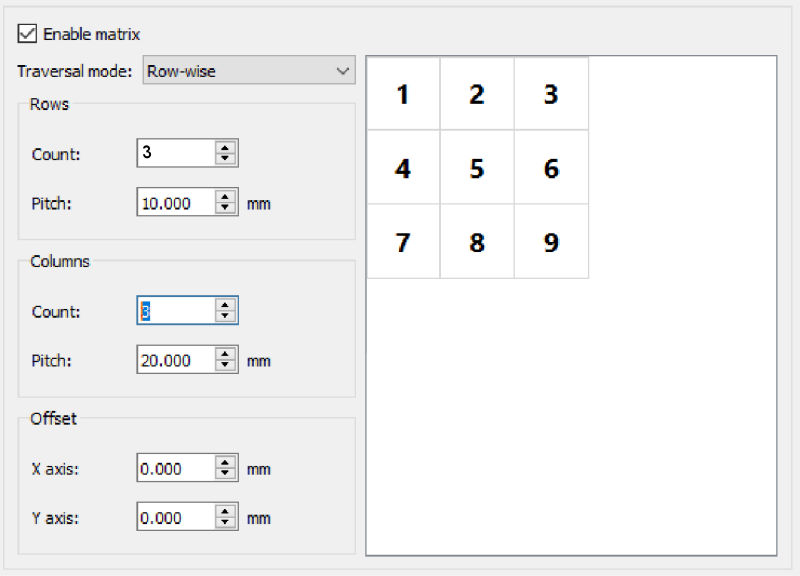The image size is (800, 576).
Task: Open the Traversal mode dropdown
Action: pos(249,70)
